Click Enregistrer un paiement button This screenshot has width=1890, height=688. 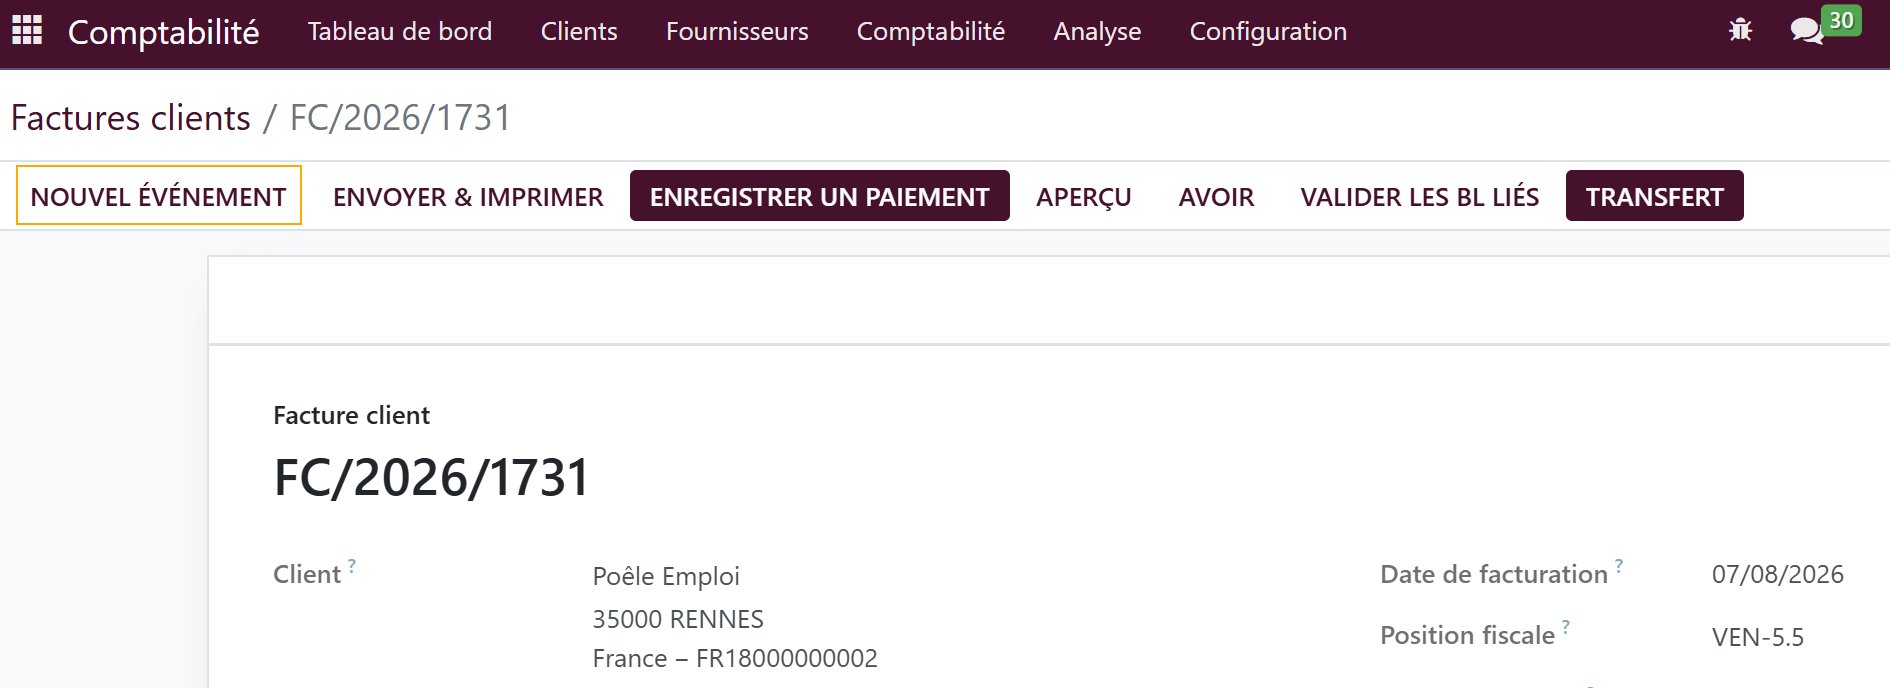click(x=820, y=196)
